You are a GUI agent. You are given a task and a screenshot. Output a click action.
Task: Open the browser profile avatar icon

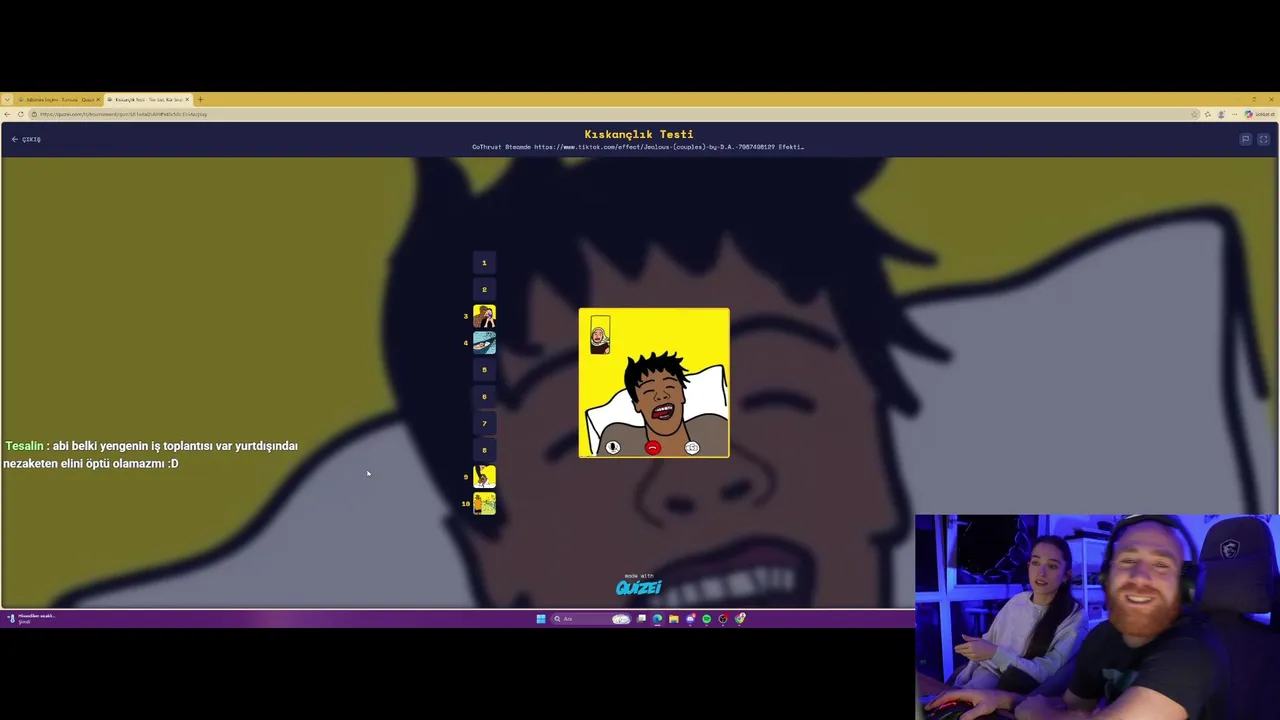coord(1221,114)
